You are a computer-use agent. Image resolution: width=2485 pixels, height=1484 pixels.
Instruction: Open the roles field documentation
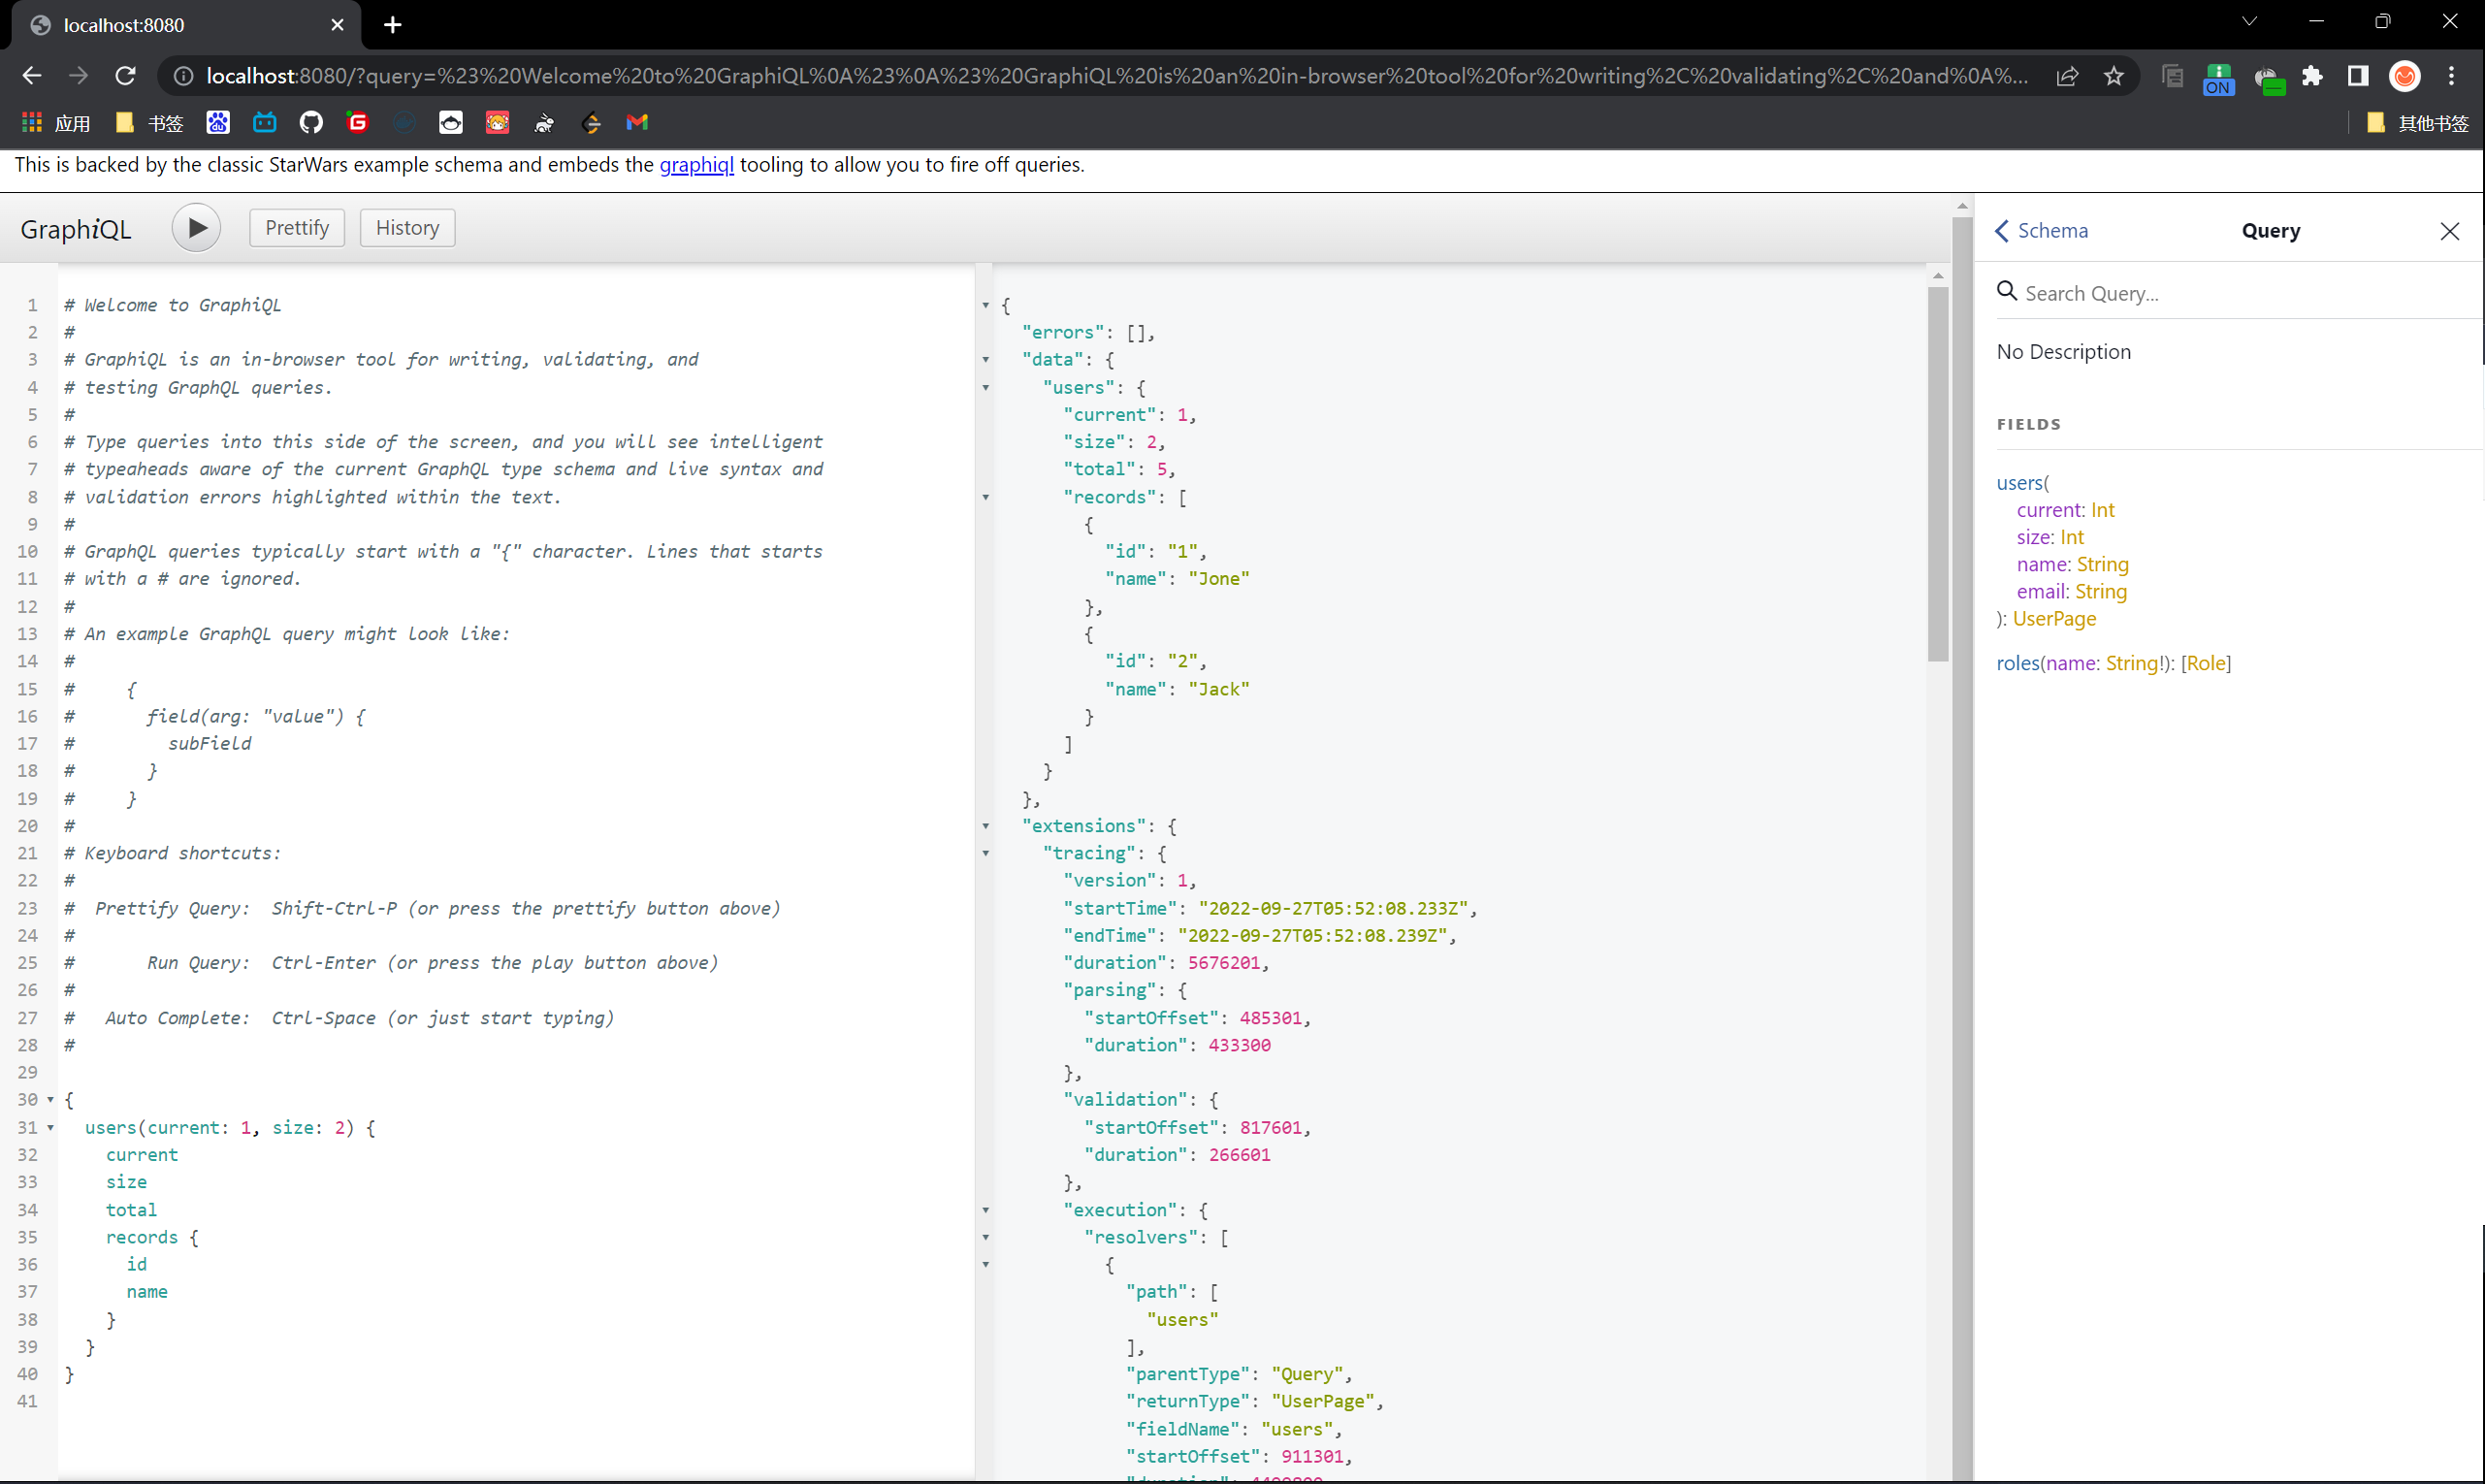(2017, 663)
